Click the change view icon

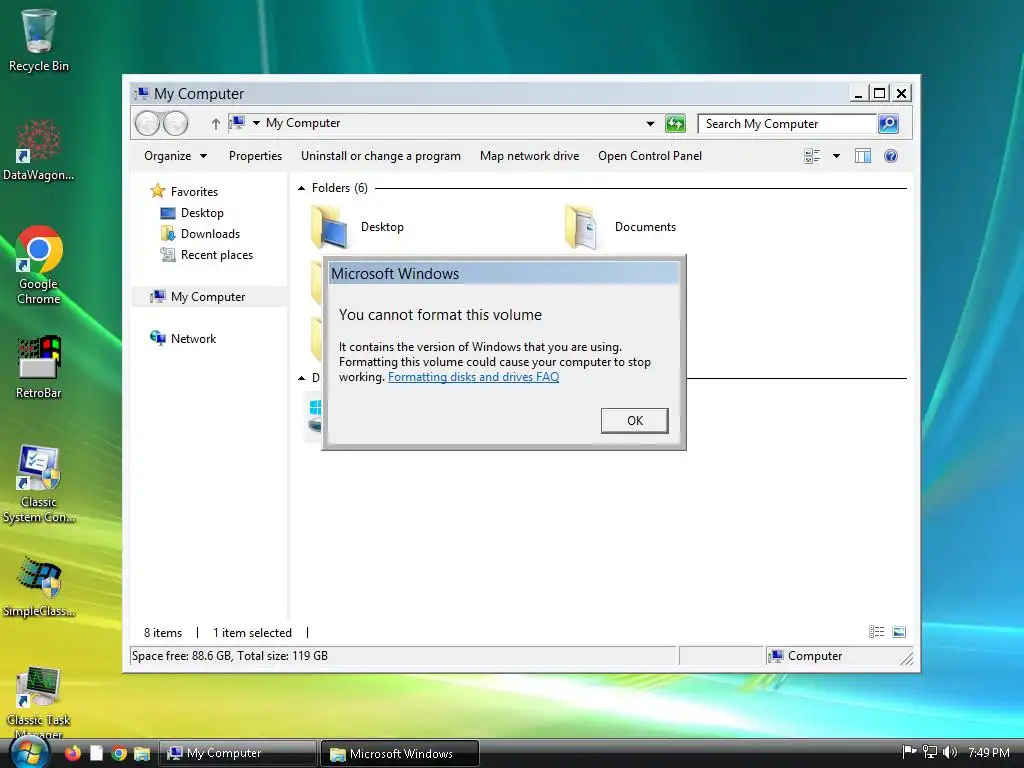(x=812, y=156)
